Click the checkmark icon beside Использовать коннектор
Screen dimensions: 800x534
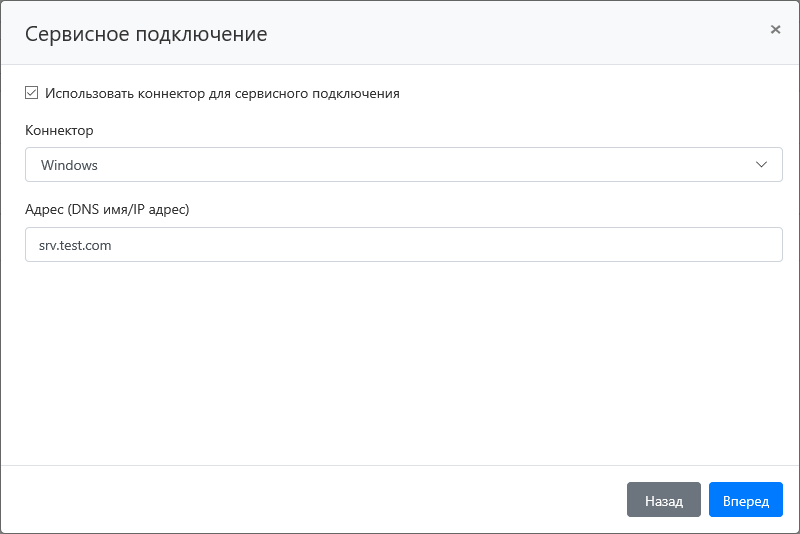coord(31,93)
